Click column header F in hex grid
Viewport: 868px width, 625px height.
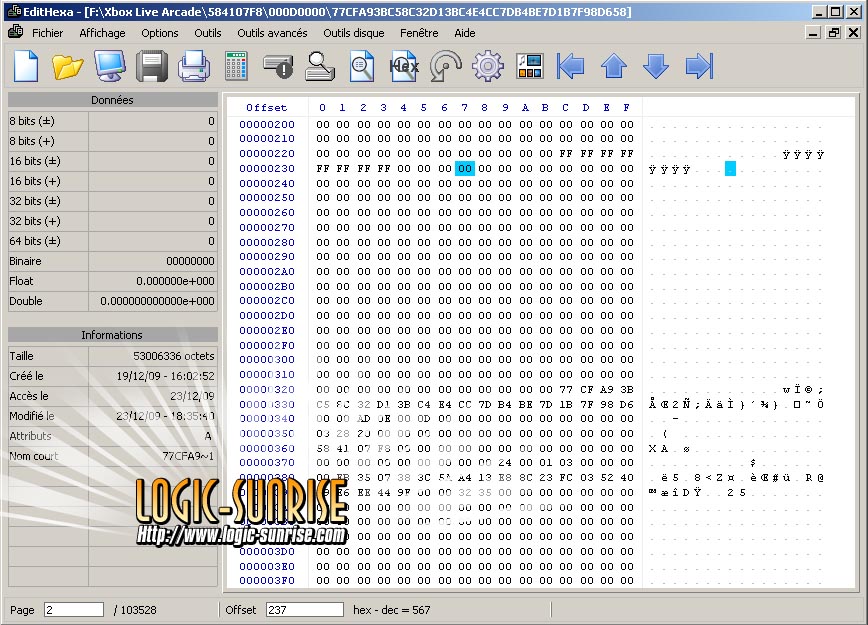pyautogui.click(x=627, y=107)
